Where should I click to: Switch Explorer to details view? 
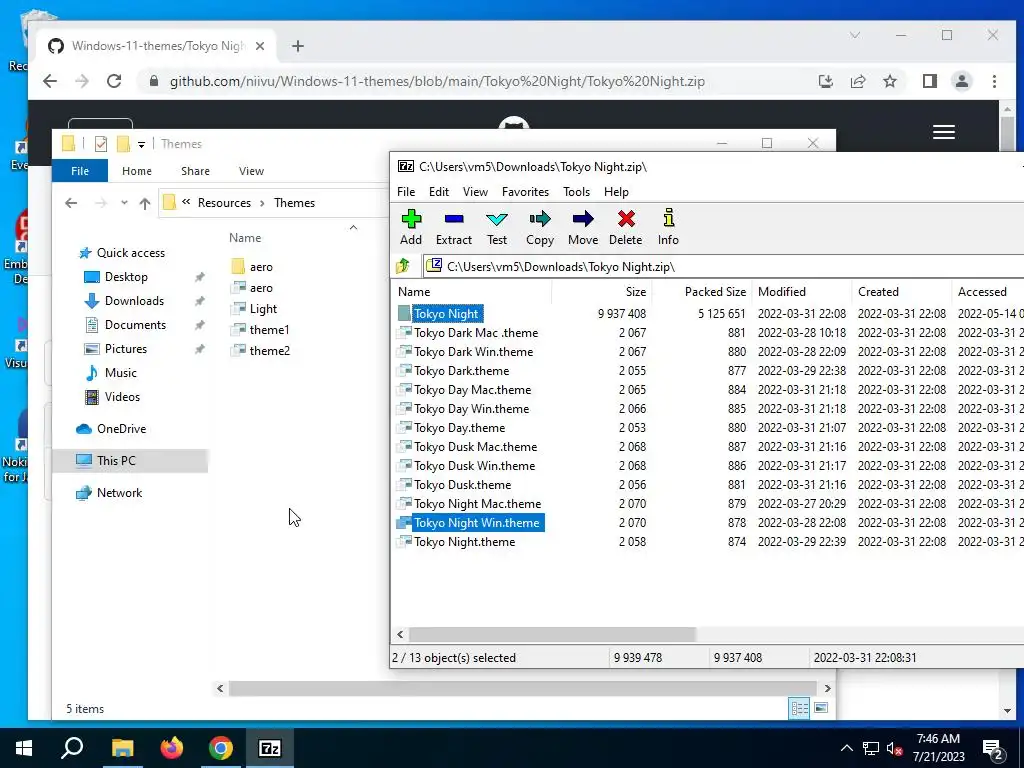[x=799, y=708]
